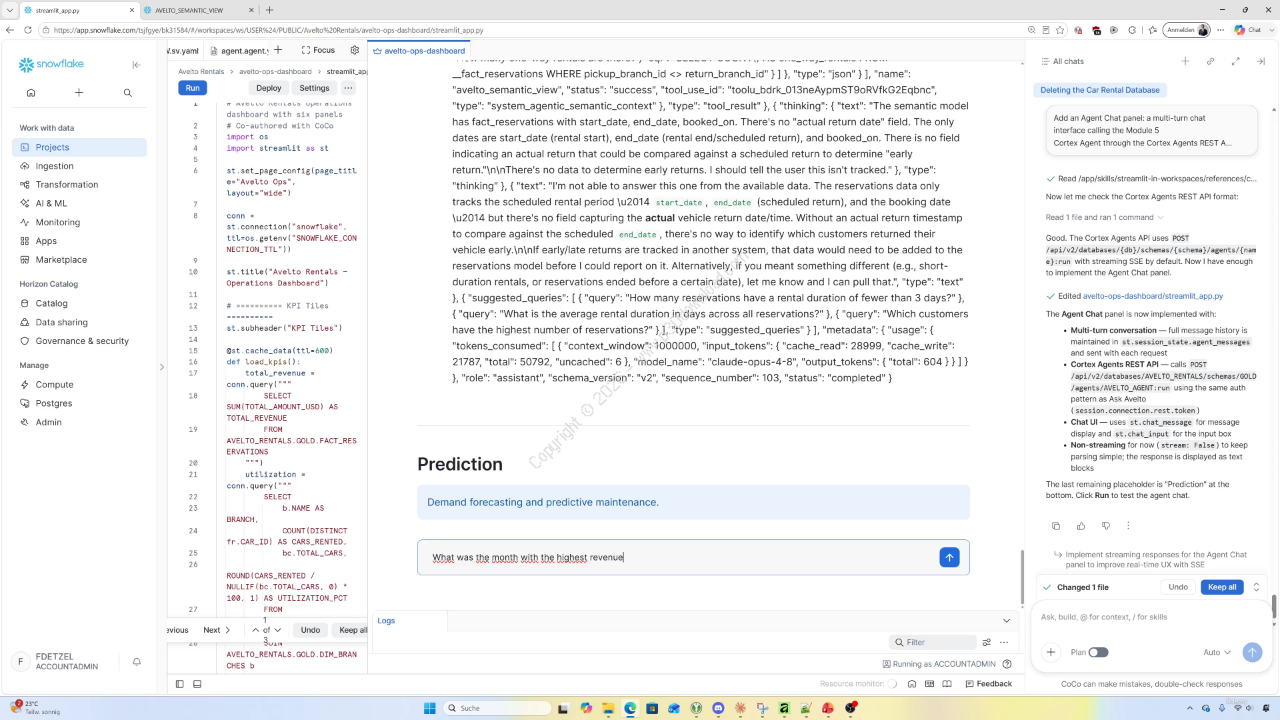1280x720 pixels.
Task: Switch to the agent.agent file tab
Action: click(244, 50)
